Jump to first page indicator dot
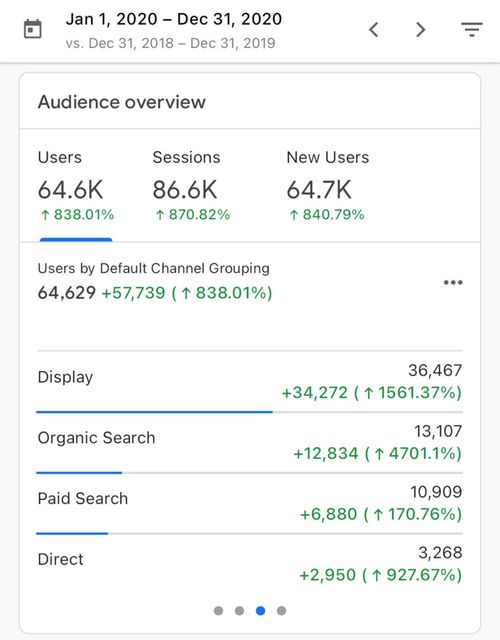Viewport: 500px width, 640px height. (218, 611)
